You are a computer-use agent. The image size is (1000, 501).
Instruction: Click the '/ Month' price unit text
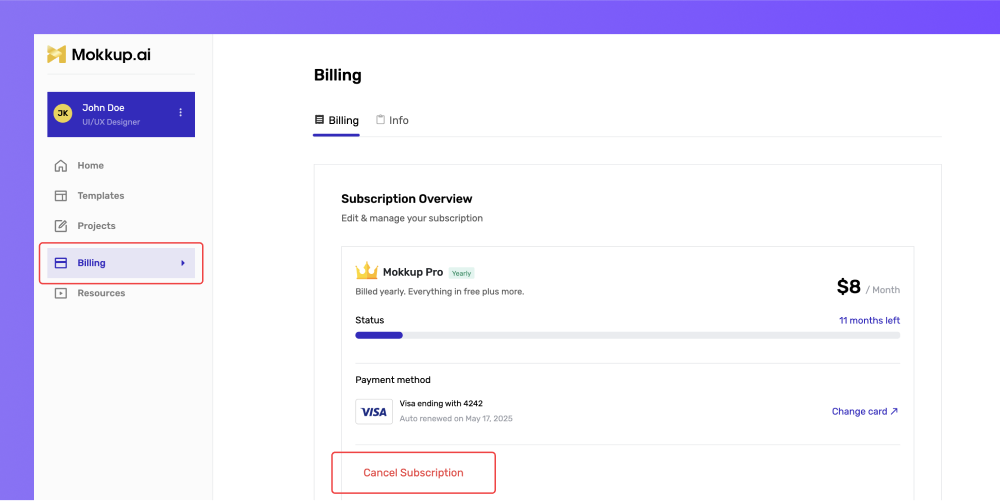(883, 290)
